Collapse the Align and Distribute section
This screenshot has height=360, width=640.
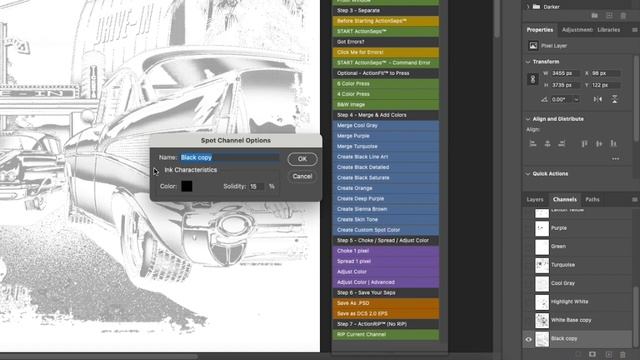point(528,119)
